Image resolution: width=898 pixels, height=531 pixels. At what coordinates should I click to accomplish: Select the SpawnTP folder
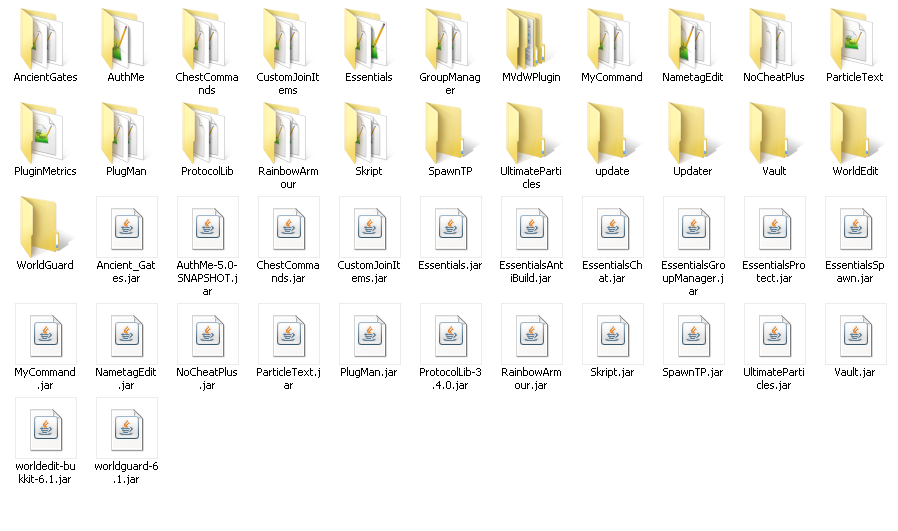(x=450, y=132)
